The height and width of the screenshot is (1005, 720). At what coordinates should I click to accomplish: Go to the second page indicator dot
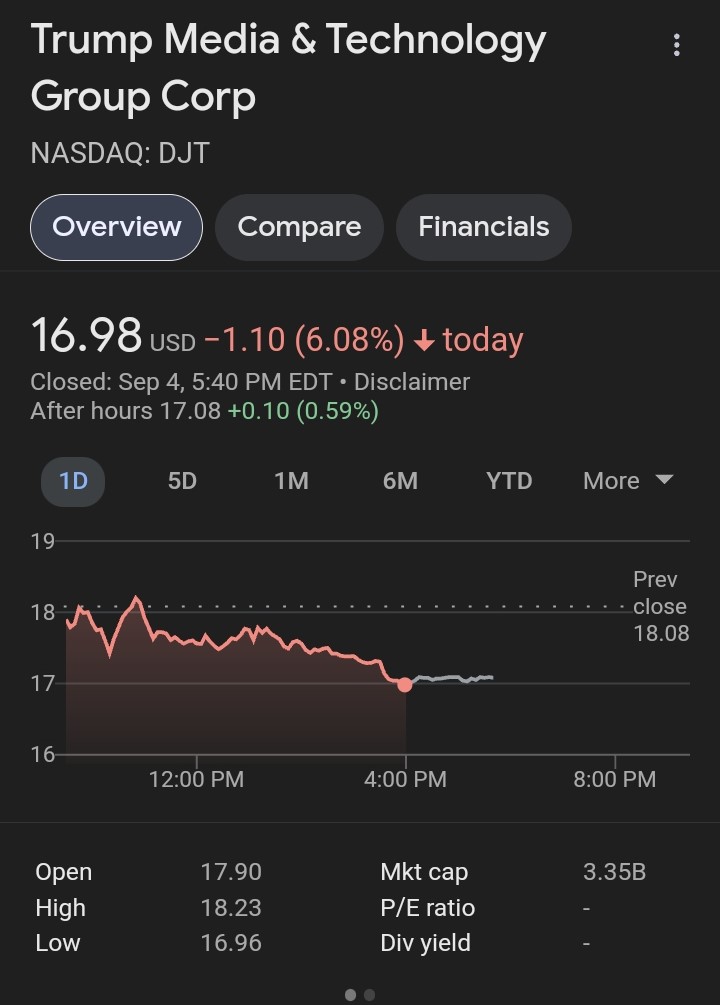click(369, 995)
